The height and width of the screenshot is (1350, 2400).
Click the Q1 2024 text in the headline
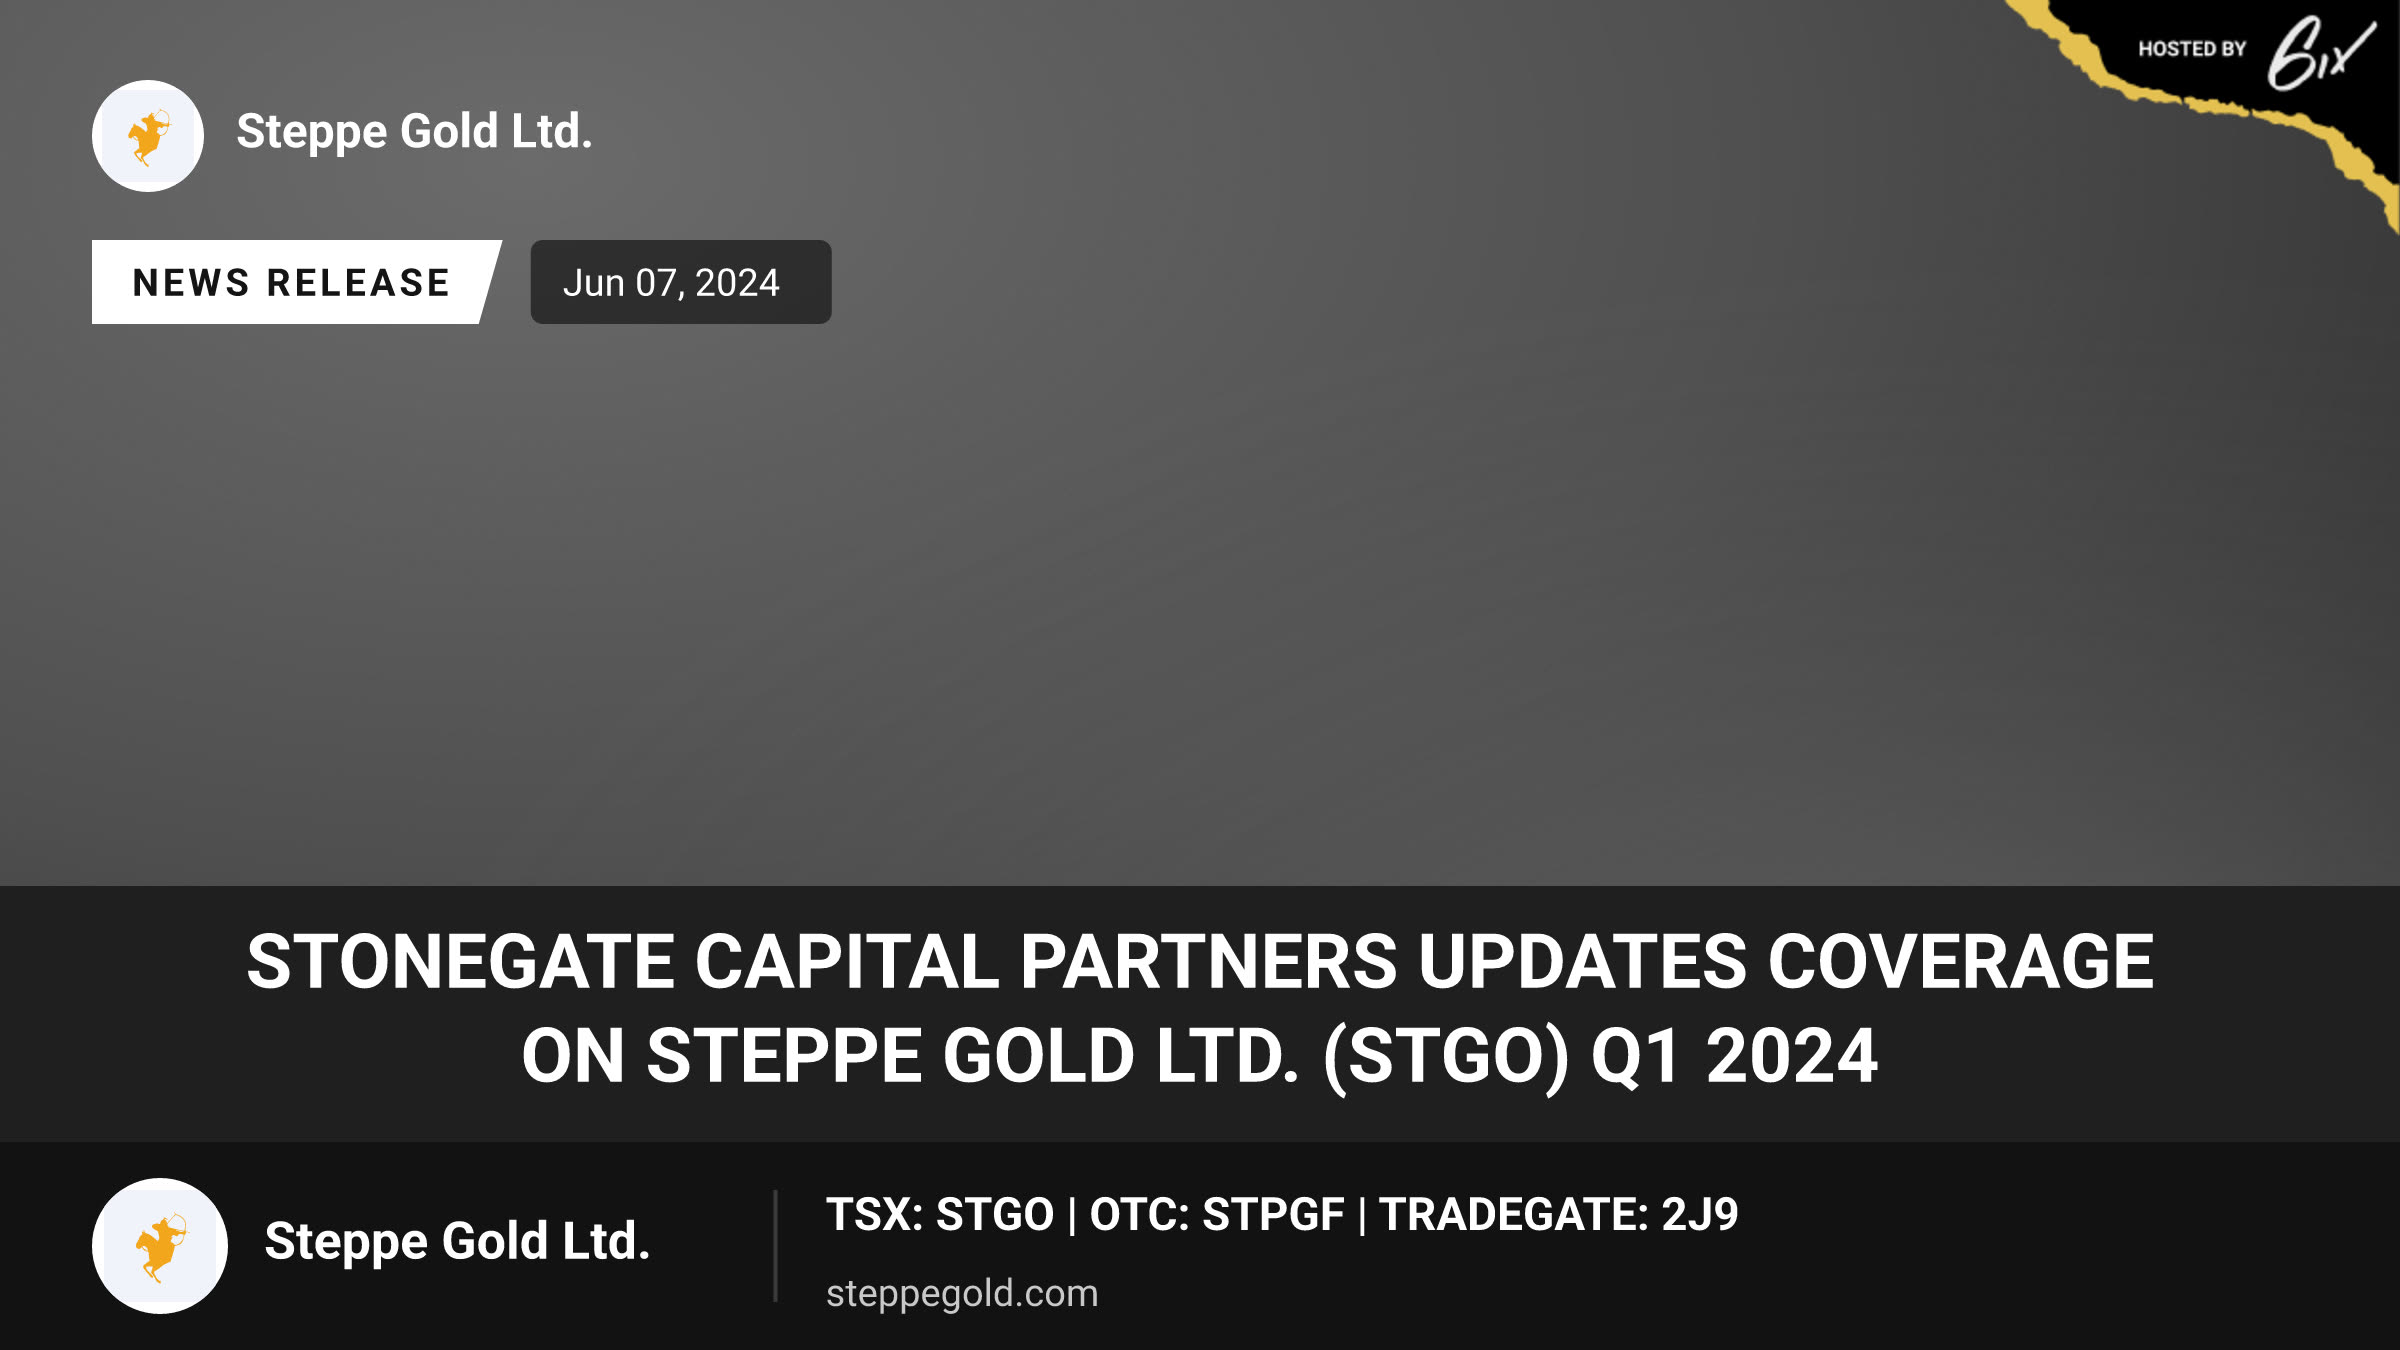point(1735,1058)
